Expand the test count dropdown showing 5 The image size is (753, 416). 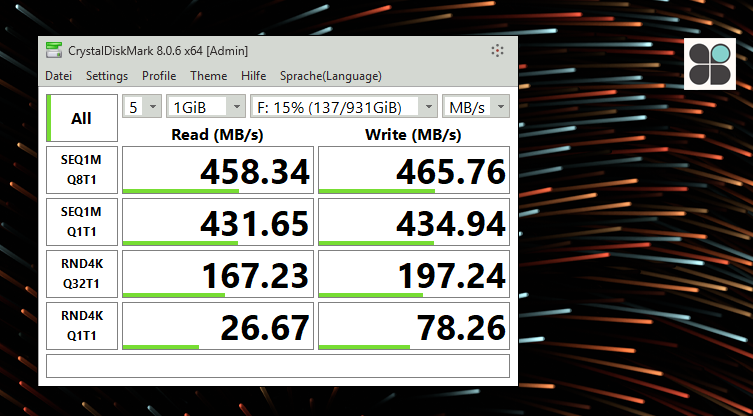[142, 107]
